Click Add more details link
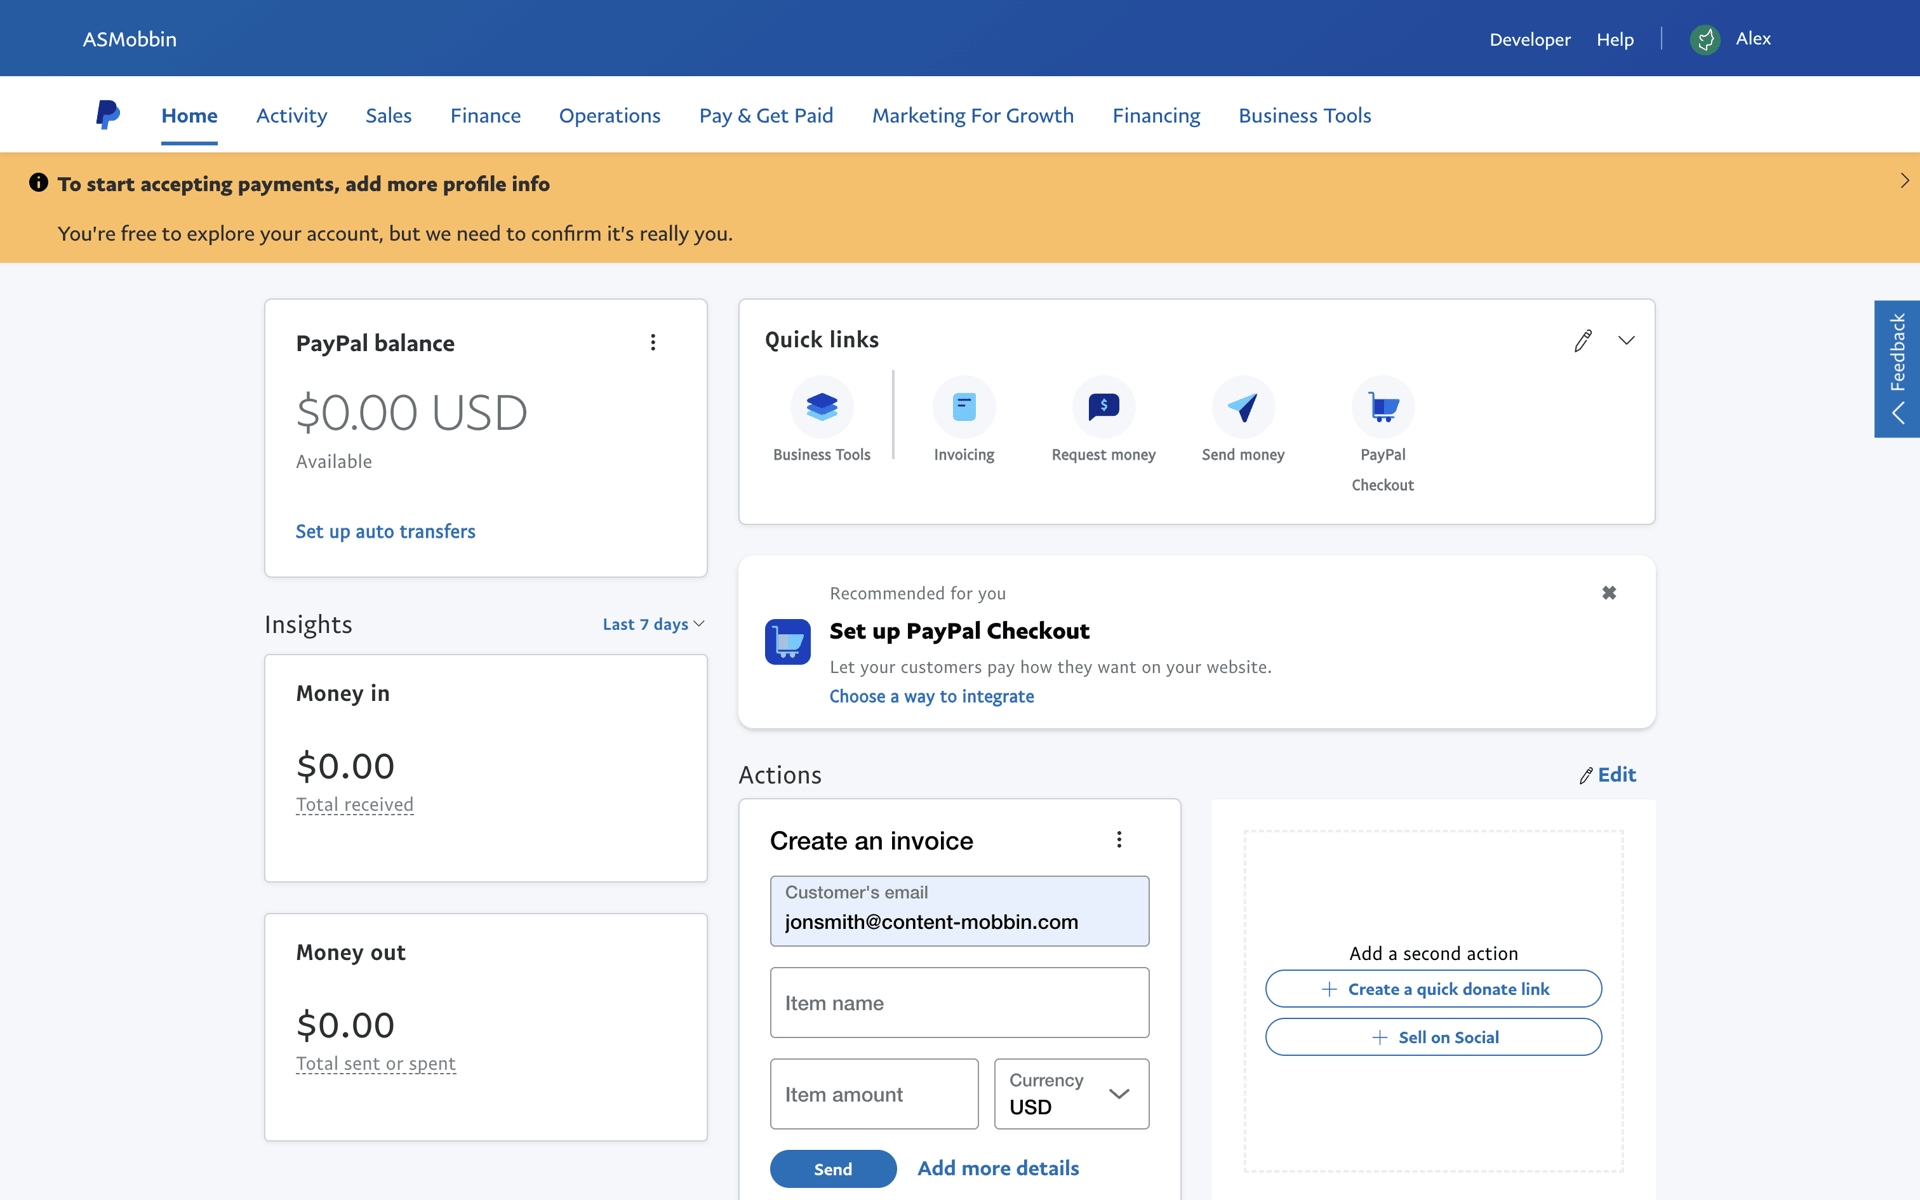Screen dimensions: 1920x1200 pyautogui.click(x=998, y=1168)
